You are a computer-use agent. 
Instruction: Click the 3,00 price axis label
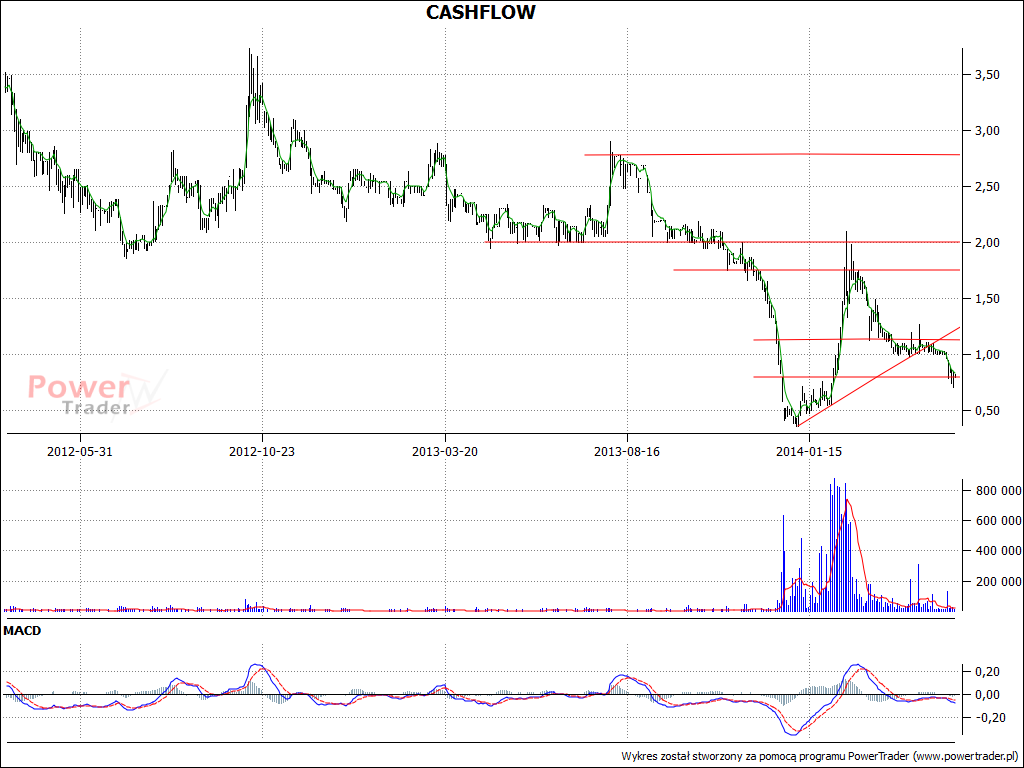tap(987, 131)
